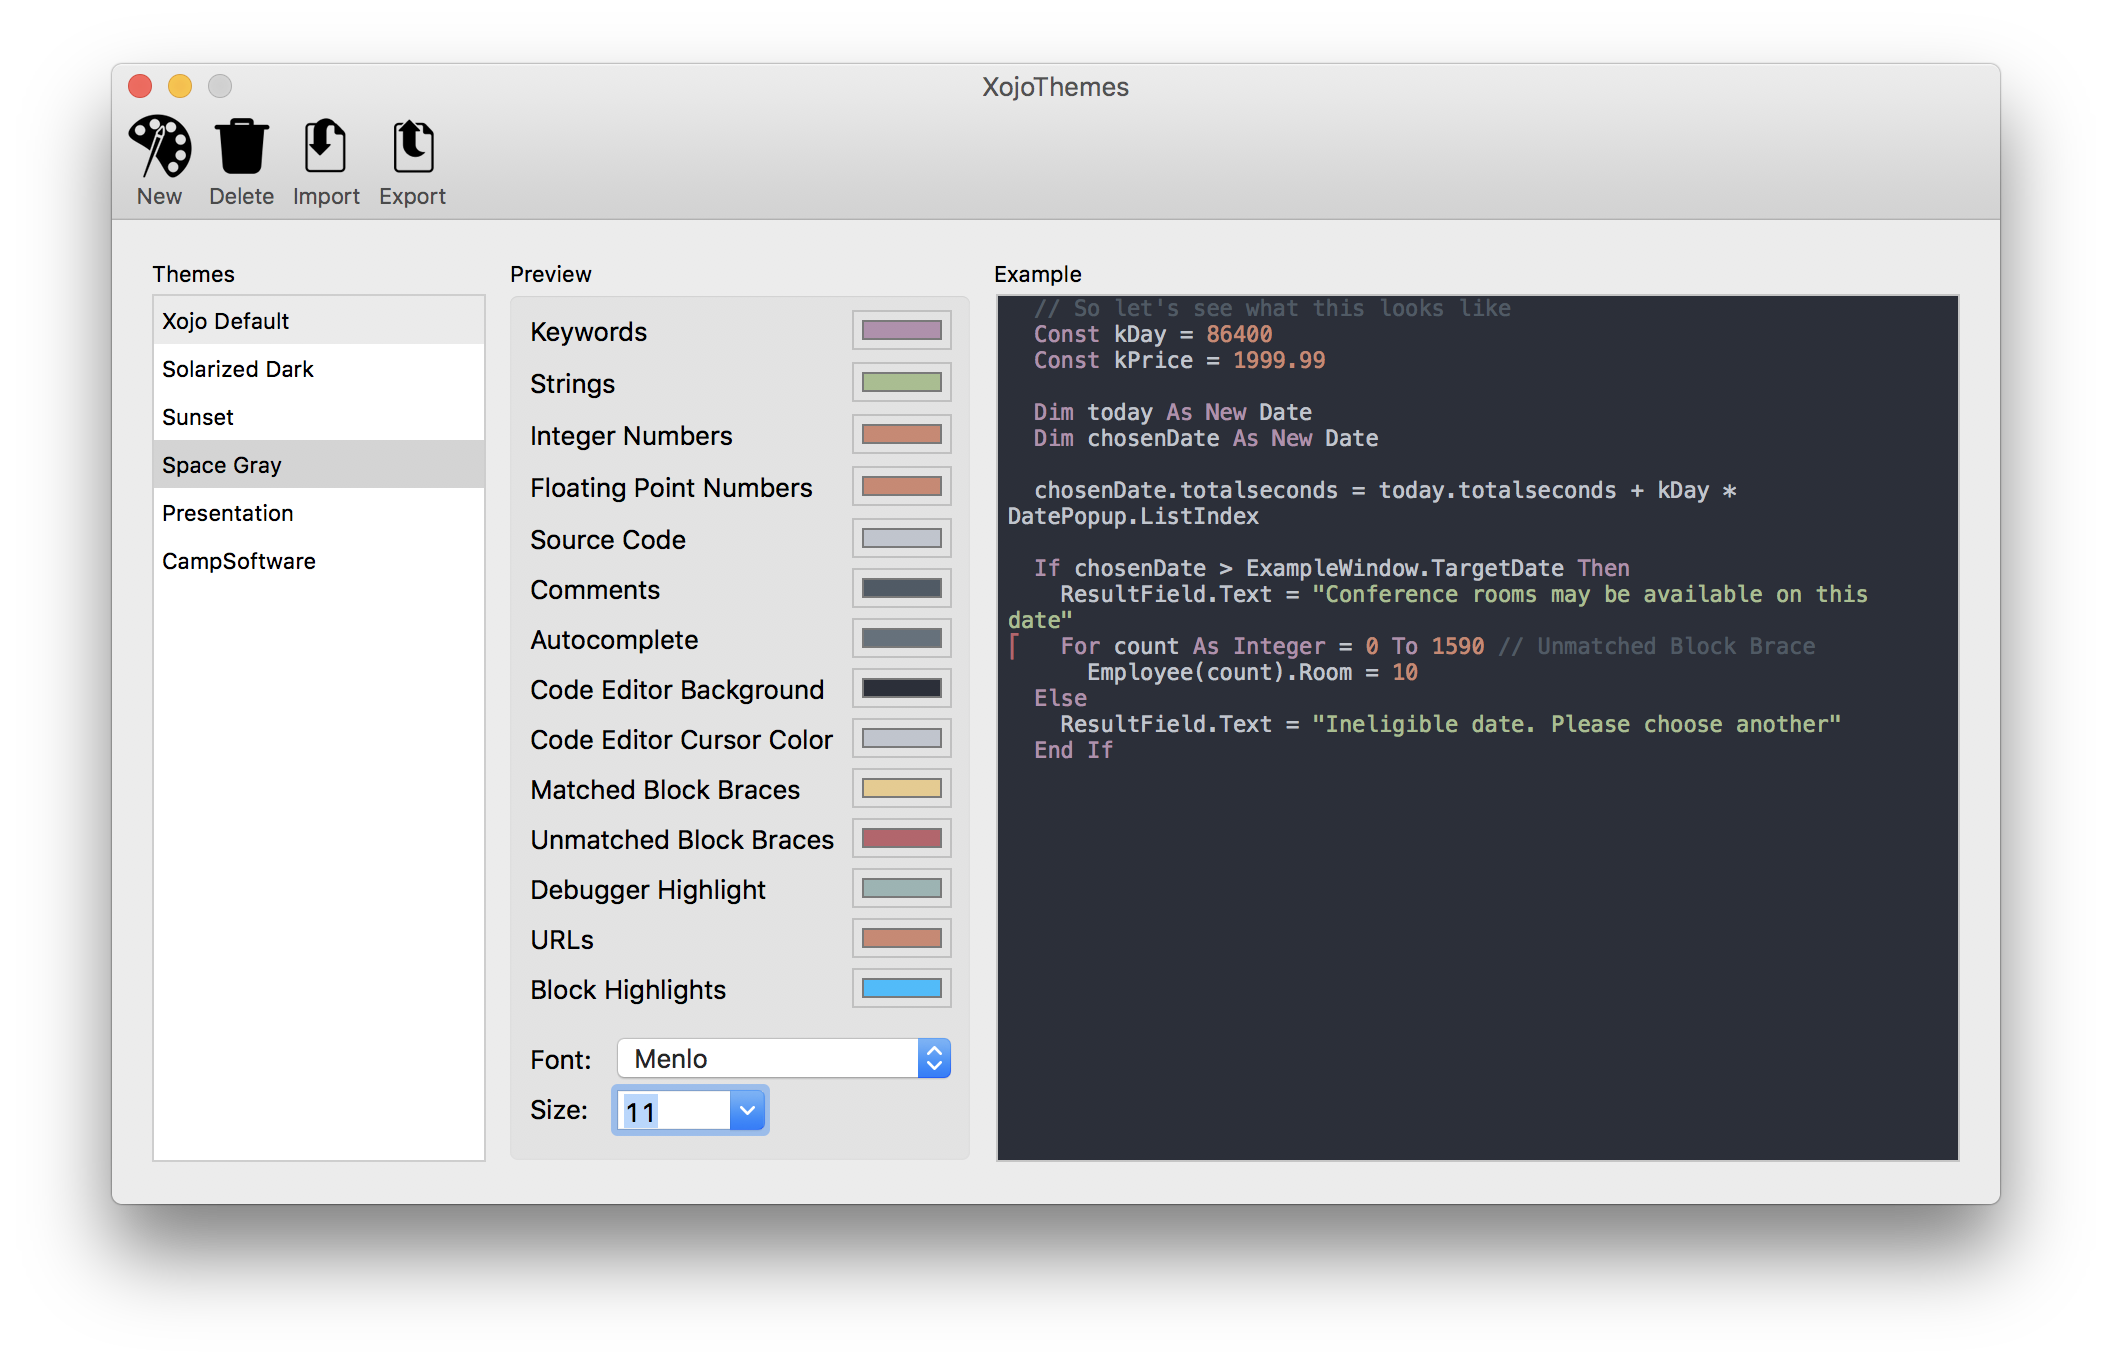
Task: Delete theme using the trash icon
Action: pyautogui.click(x=241, y=160)
